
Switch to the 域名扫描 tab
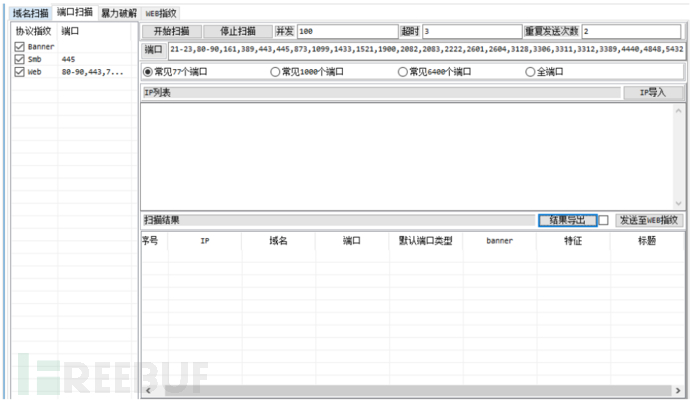30,13
